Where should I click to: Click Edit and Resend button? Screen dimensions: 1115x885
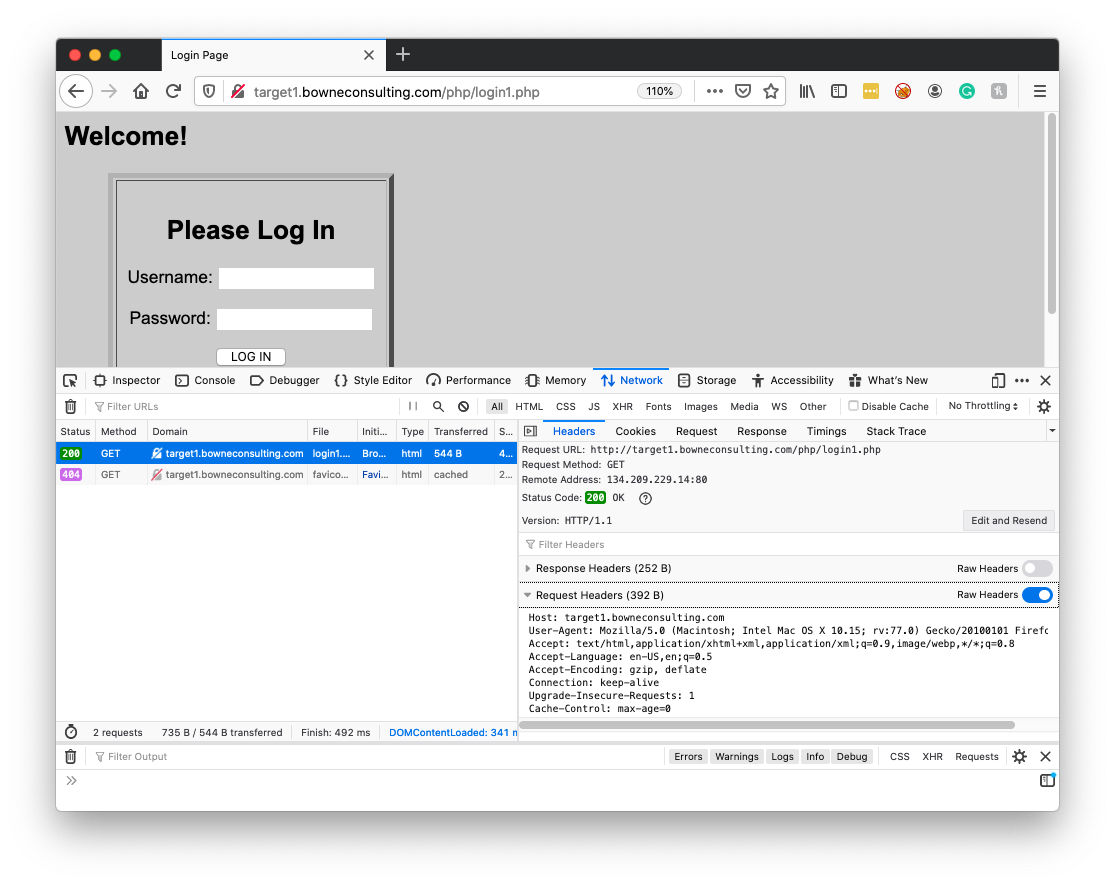coord(1008,520)
